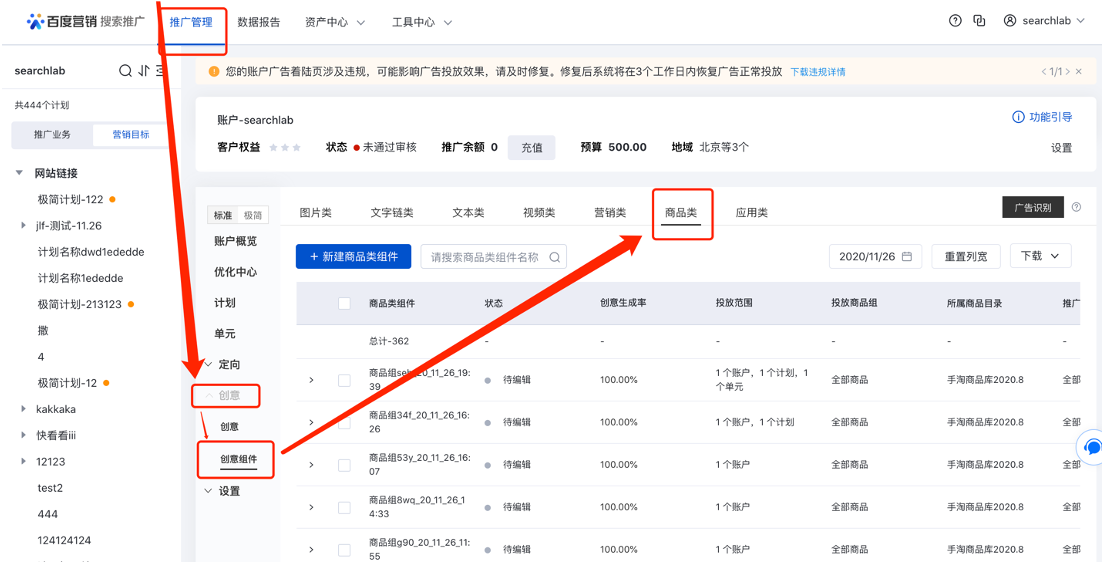Viewport: 1102px width, 562px height.
Task: Check the box for 商品组34f_20_11_26_16:26 row
Action: click(x=344, y=422)
